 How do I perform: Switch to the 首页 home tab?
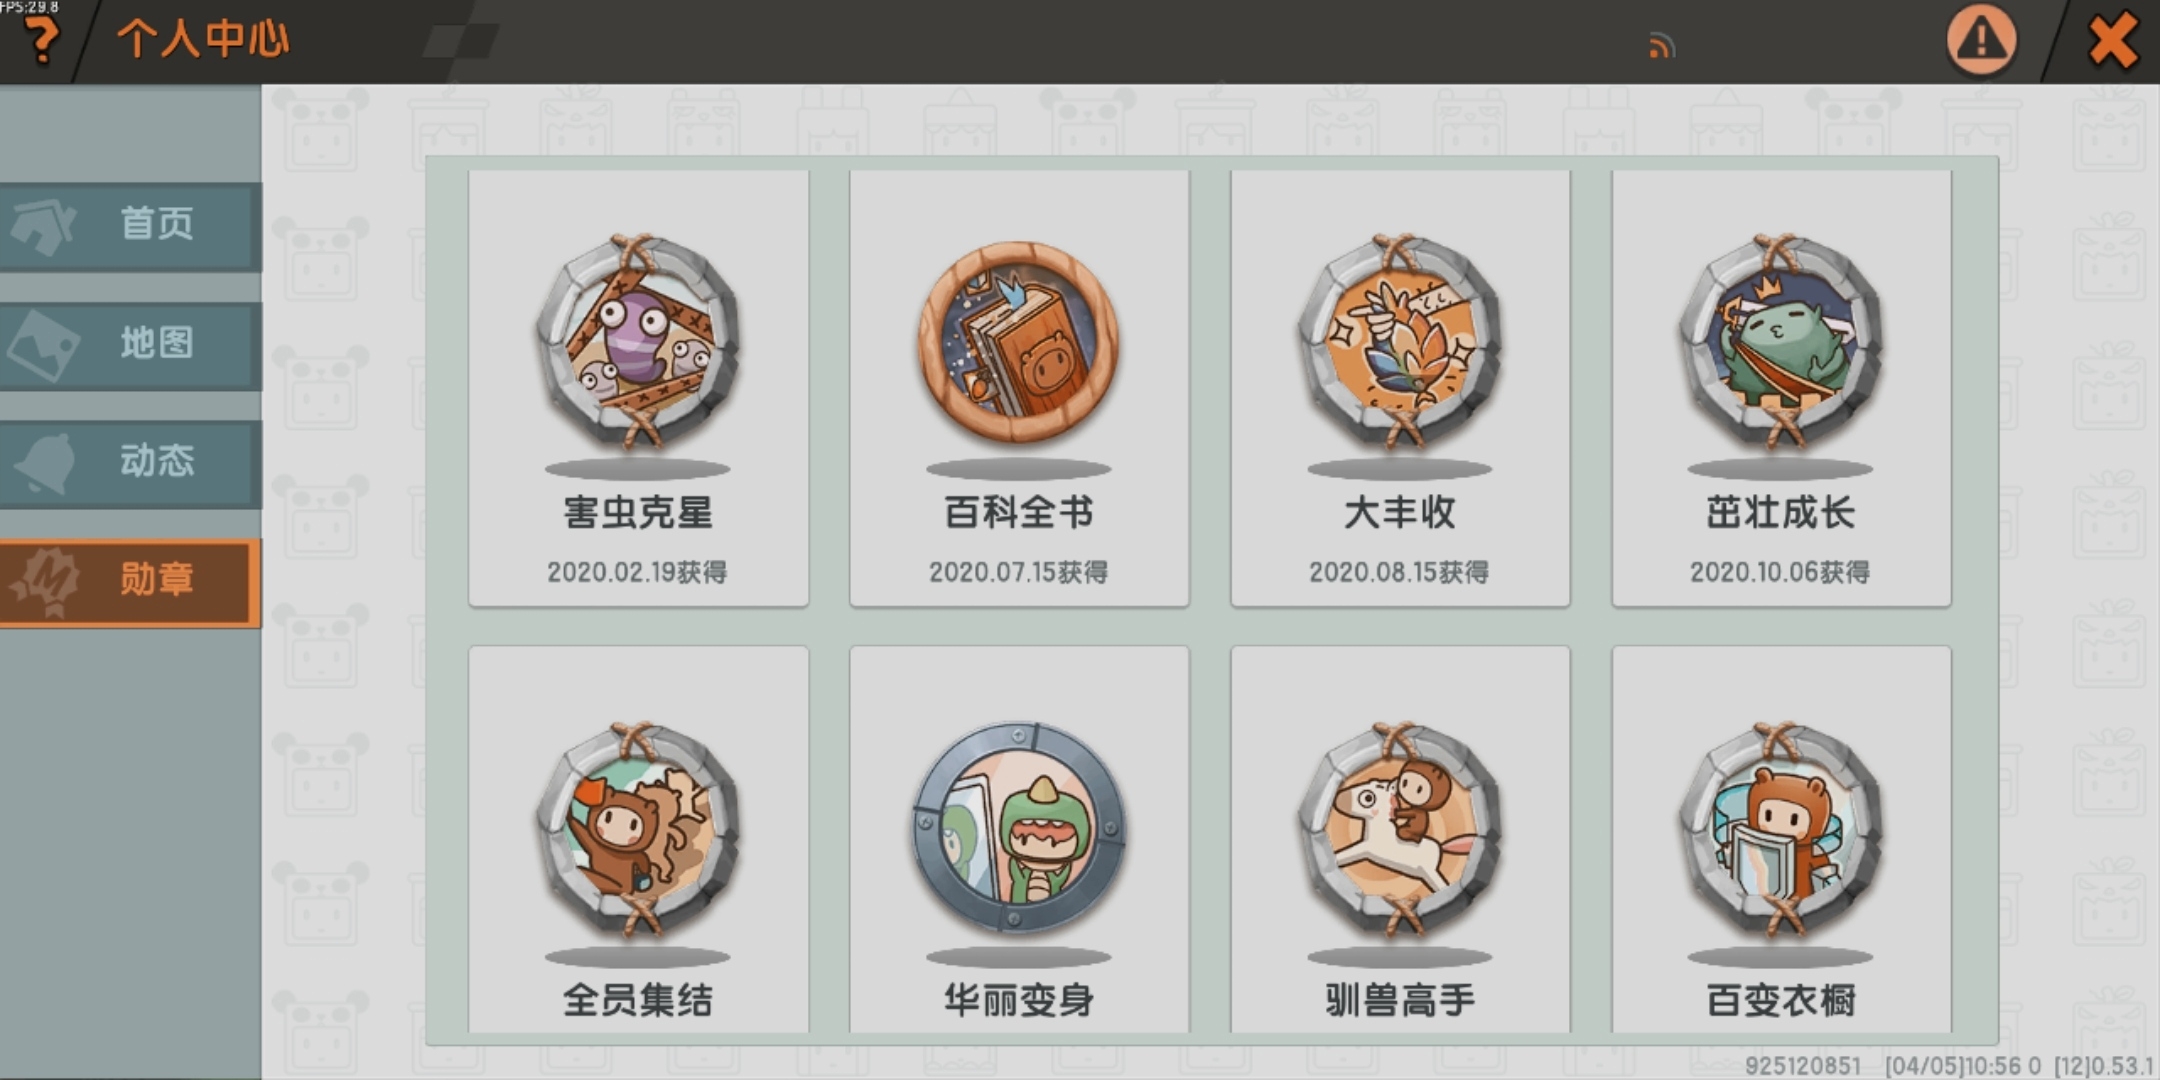(130, 226)
